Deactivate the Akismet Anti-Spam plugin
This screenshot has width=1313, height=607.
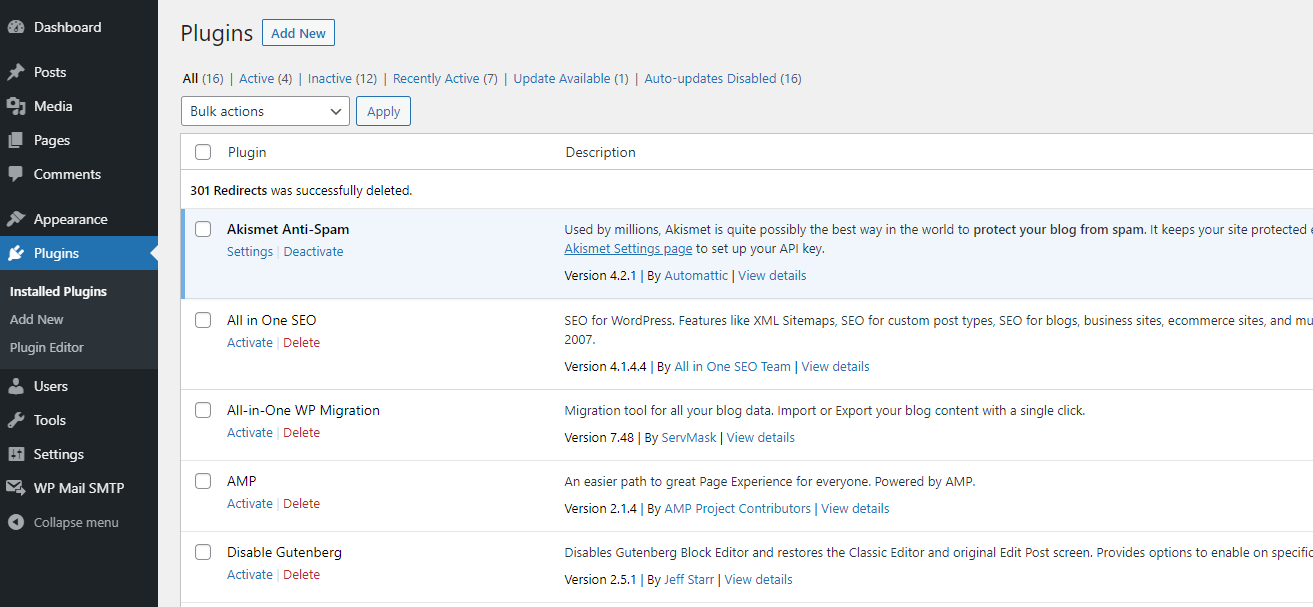tap(313, 252)
